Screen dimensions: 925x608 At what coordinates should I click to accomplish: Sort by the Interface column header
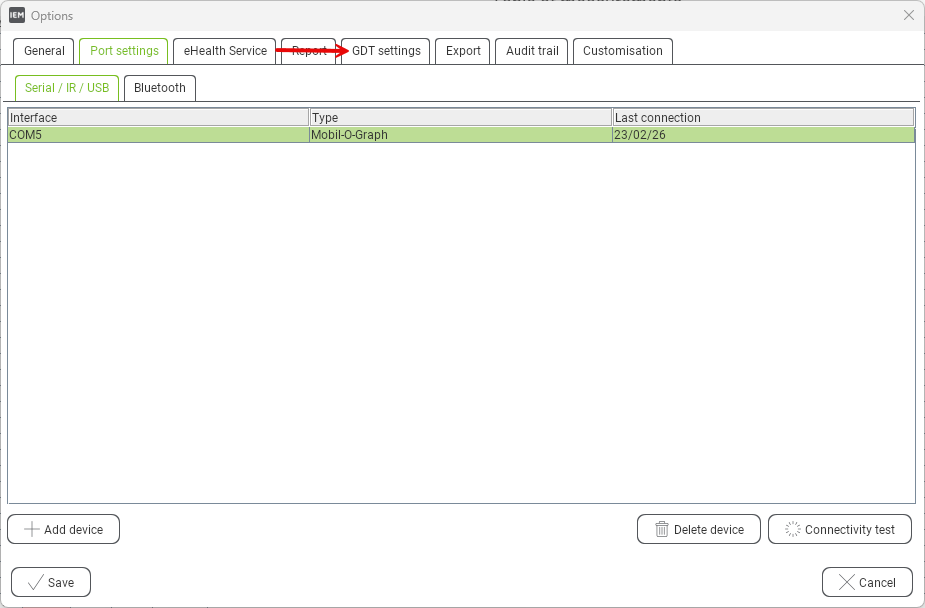point(158,117)
